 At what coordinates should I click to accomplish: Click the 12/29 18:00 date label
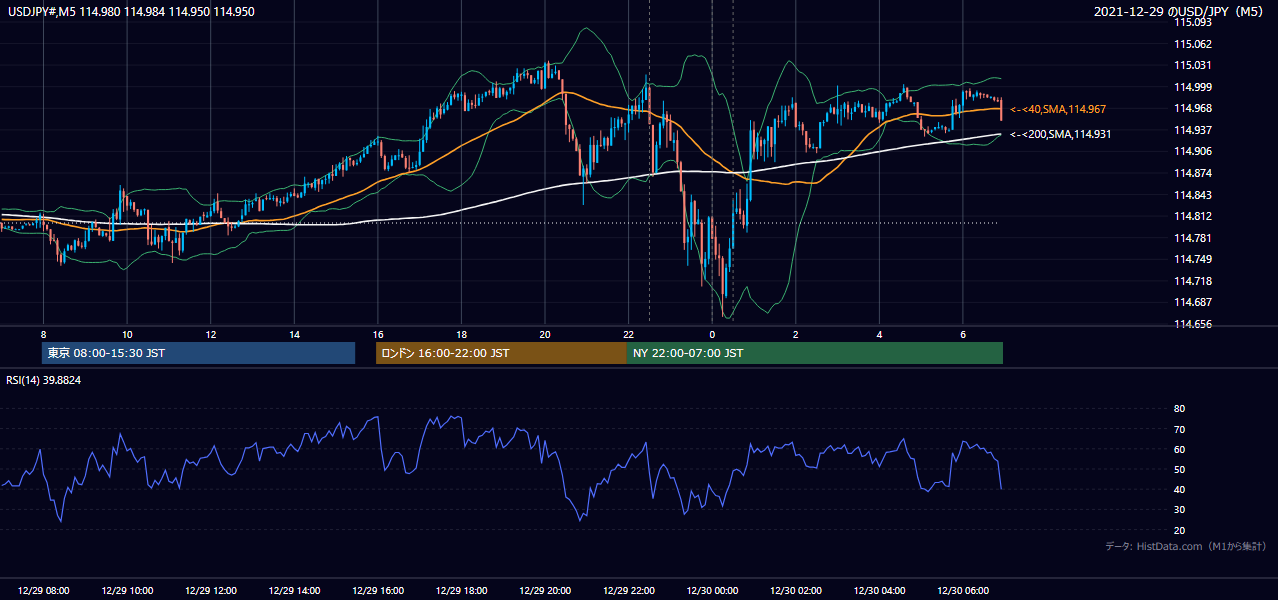[x=462, y=591]
